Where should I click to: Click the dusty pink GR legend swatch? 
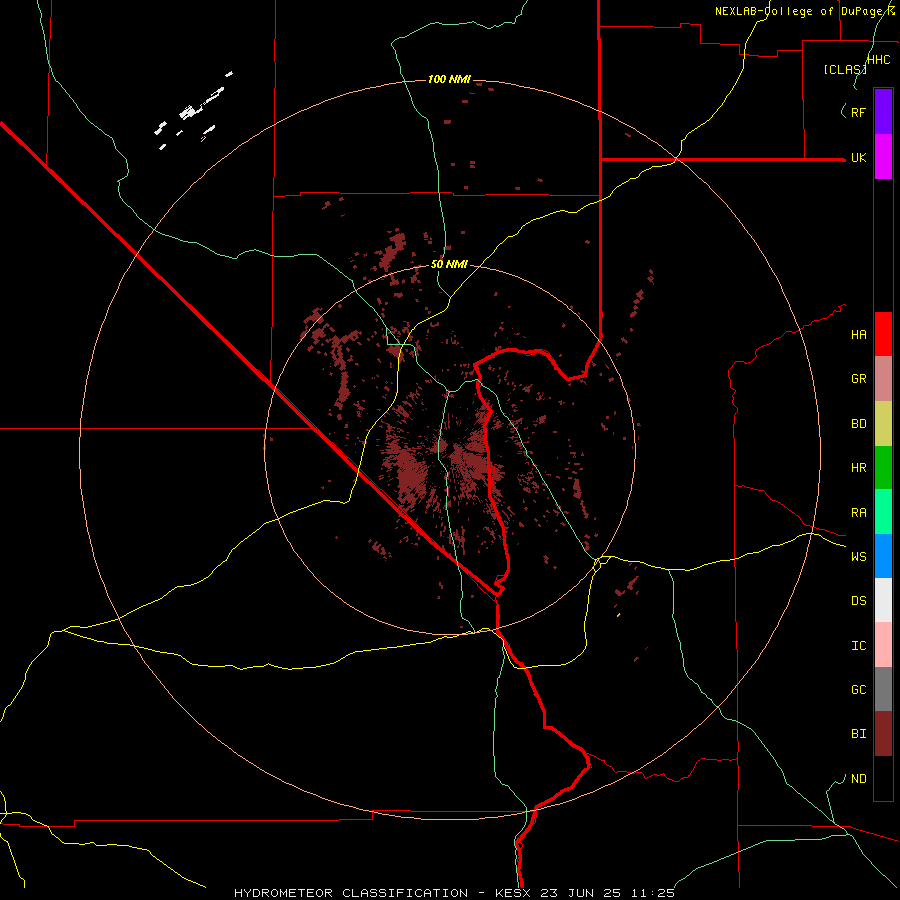coord(883,379)
